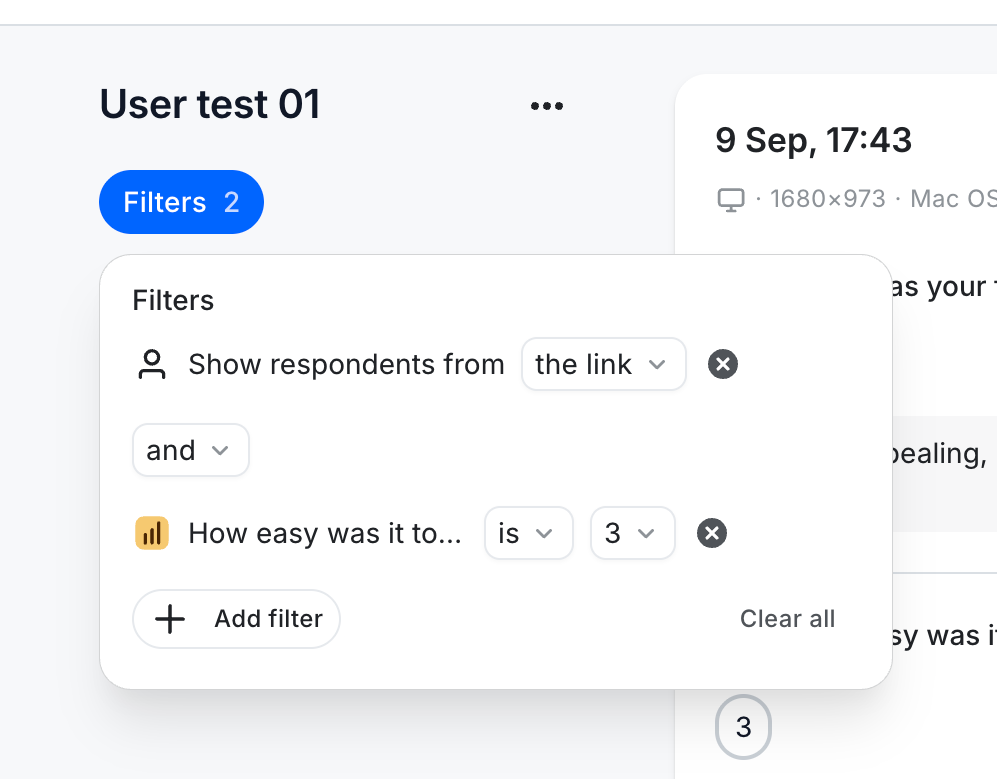Remove the 'Show respondents from' filter
Image resolution: width=997 pixels, height=779 pixels.
coord(722,364)
